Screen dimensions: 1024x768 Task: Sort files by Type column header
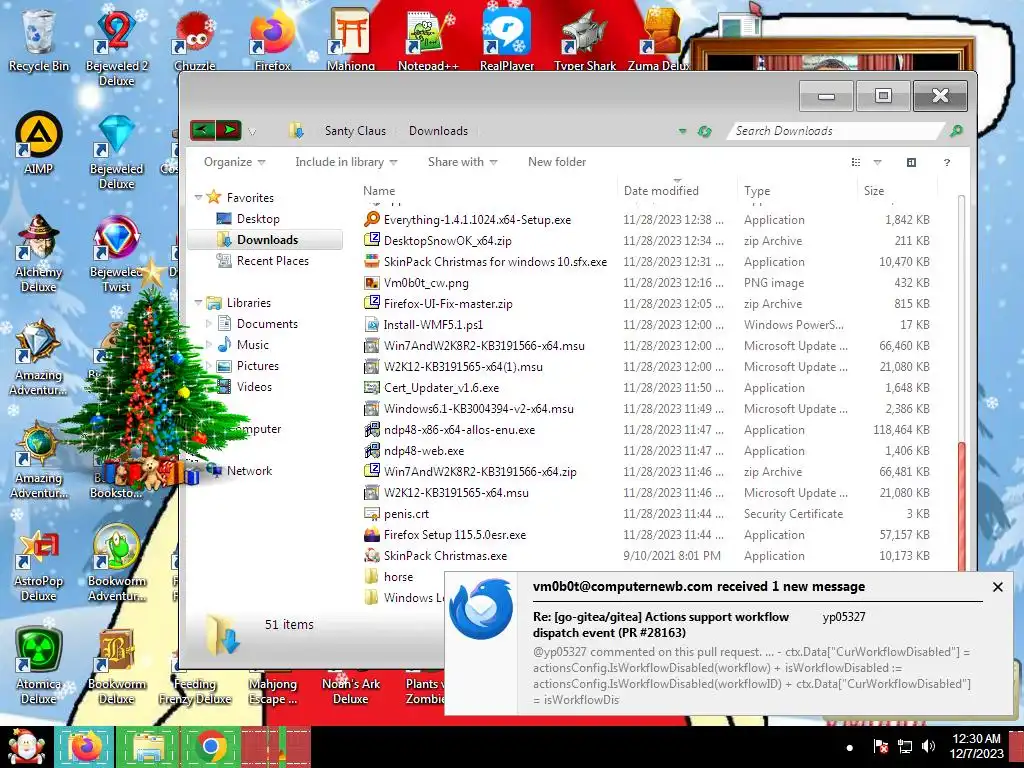click(797, 191)
